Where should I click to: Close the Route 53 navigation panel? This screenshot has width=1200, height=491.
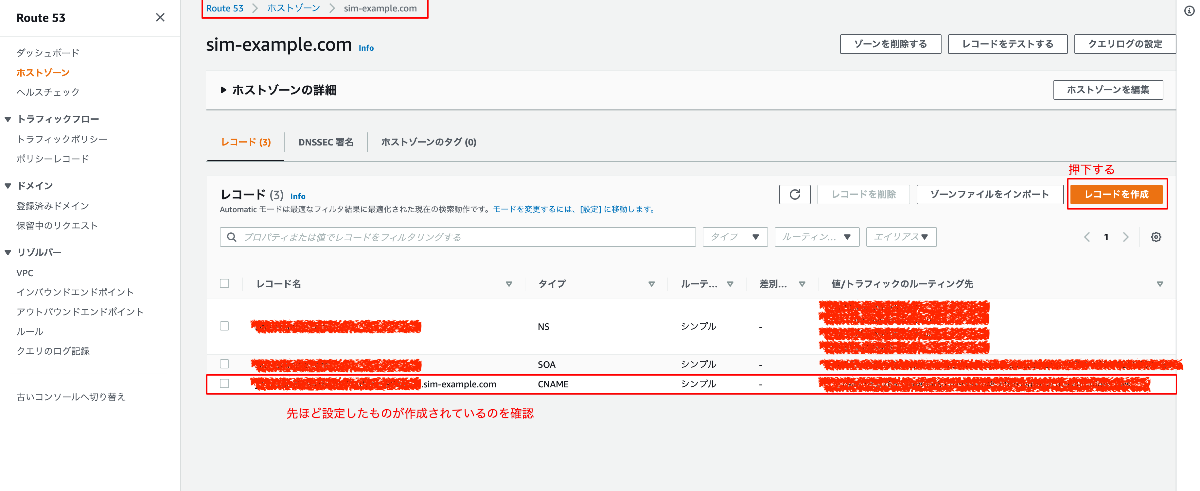tap(160, 17)
